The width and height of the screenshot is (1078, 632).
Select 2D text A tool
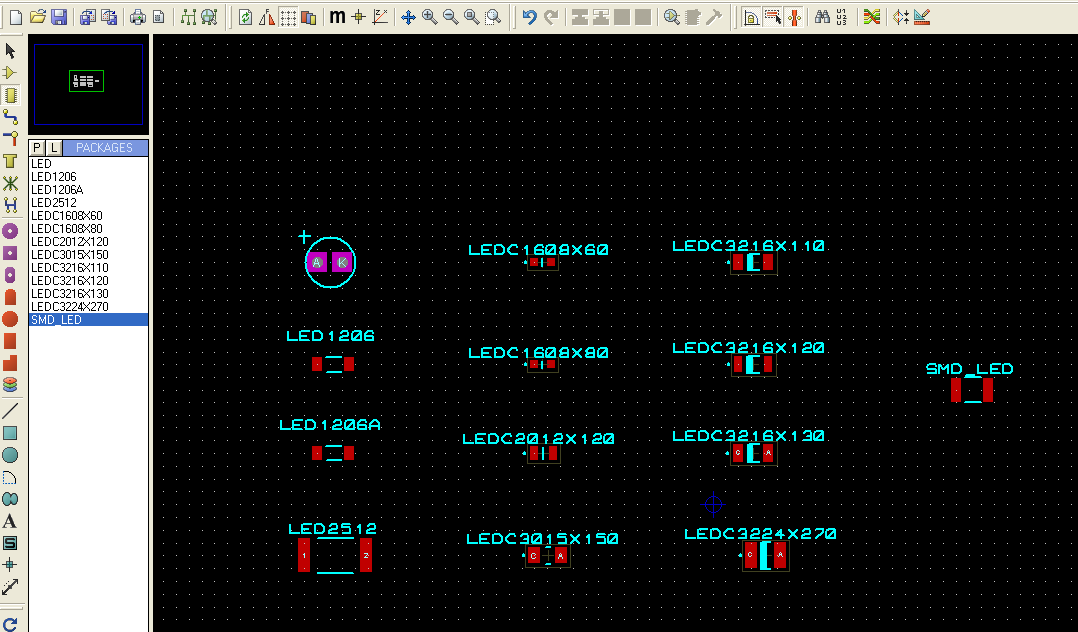(x=10, y=521)
